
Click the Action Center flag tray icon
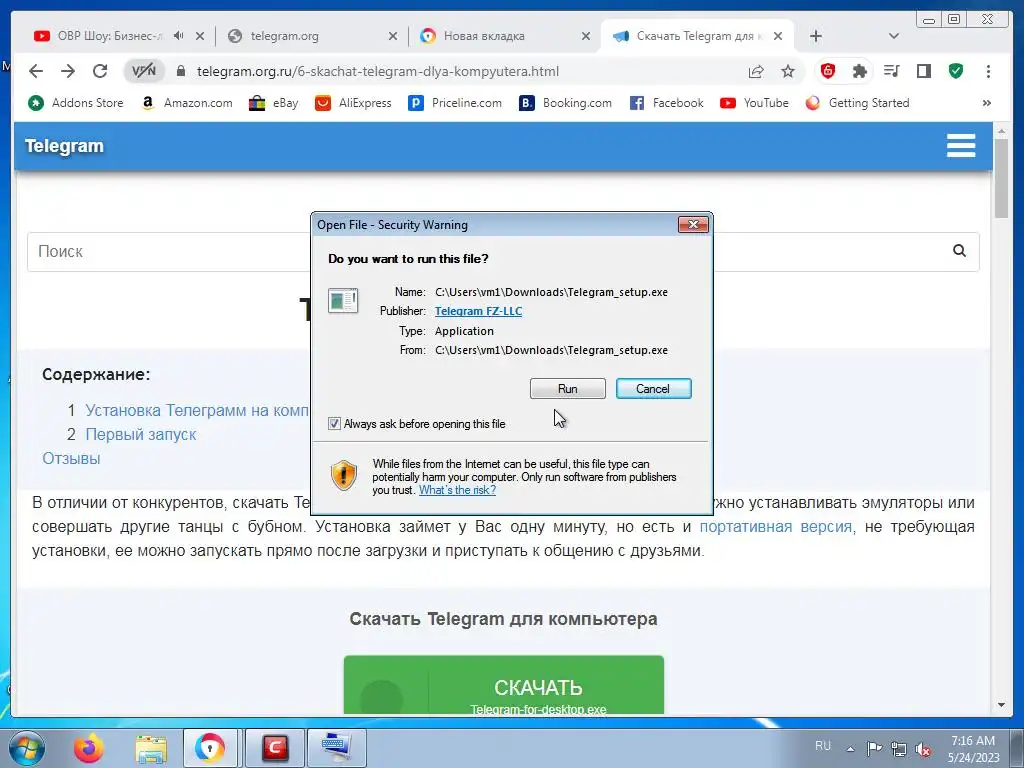874,748
